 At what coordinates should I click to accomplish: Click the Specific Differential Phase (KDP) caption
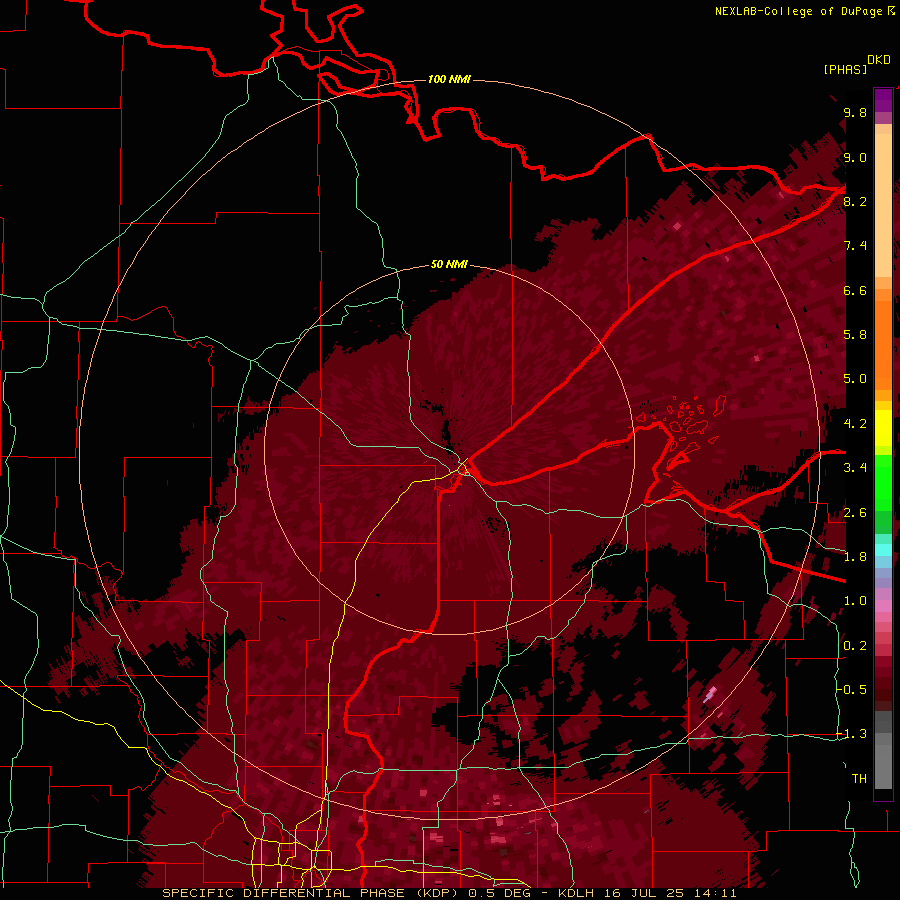click(313, 893)
